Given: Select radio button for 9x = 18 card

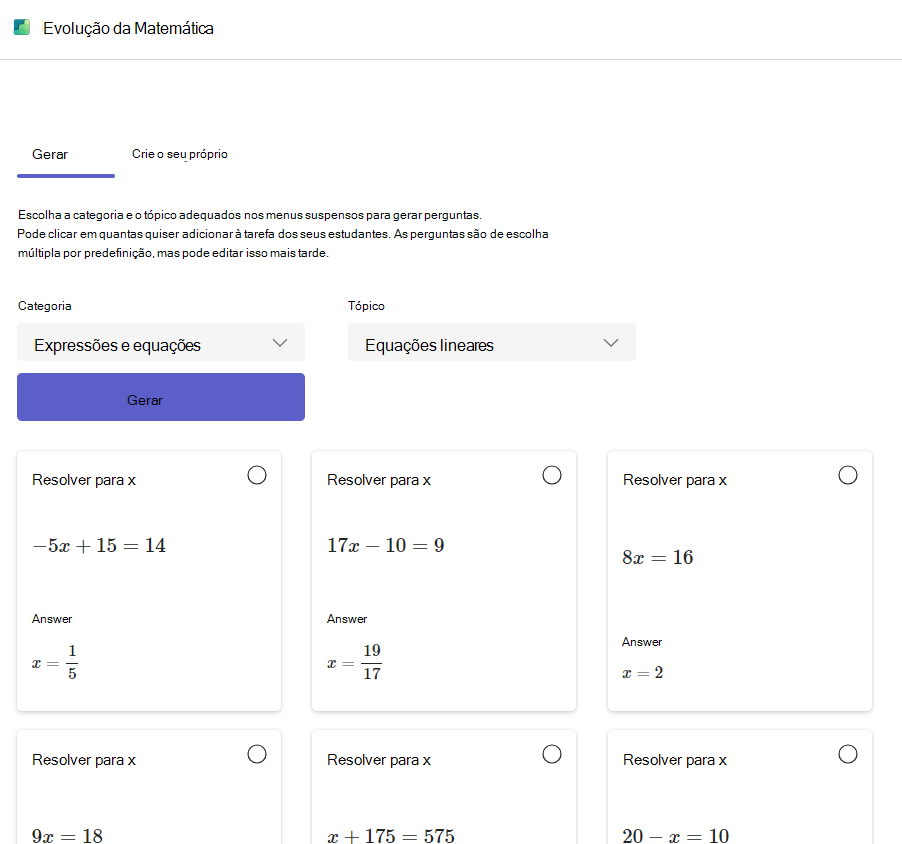Looking at the screenshot, I should pos(257,754).
